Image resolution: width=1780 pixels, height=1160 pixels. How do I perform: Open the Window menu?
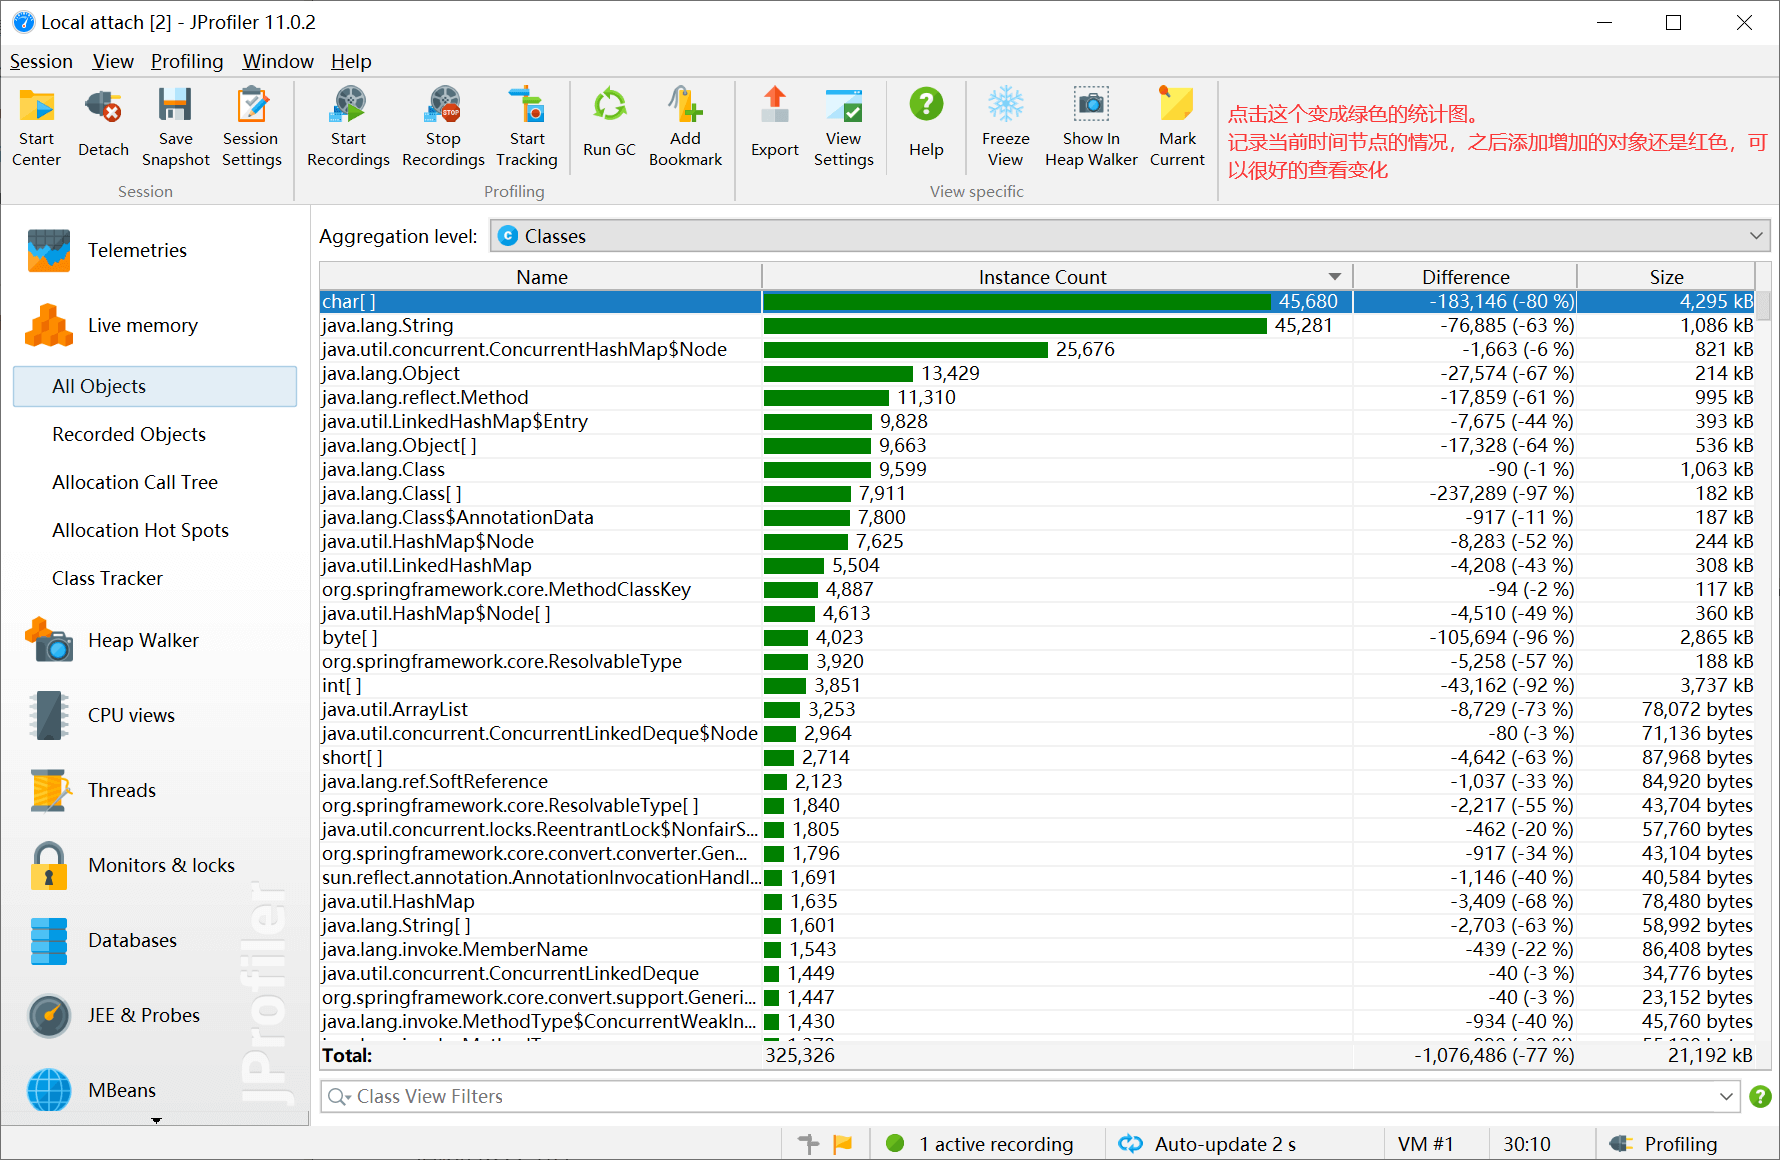[278, 61]
